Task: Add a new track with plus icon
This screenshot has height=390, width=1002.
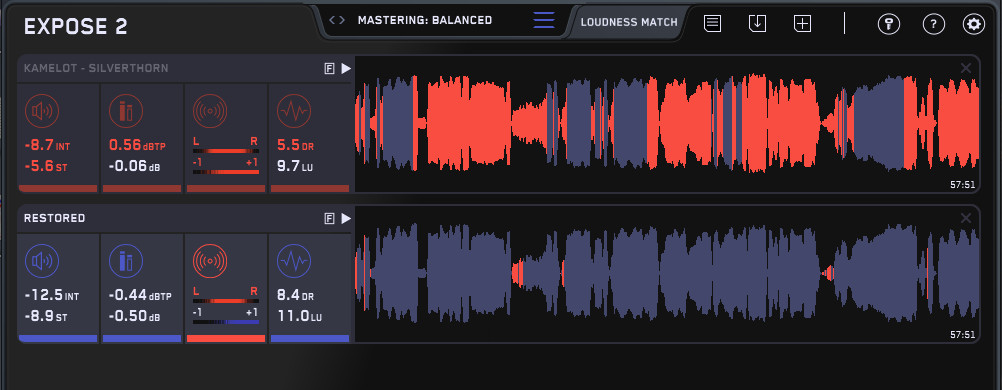Action: pos(802,24)
